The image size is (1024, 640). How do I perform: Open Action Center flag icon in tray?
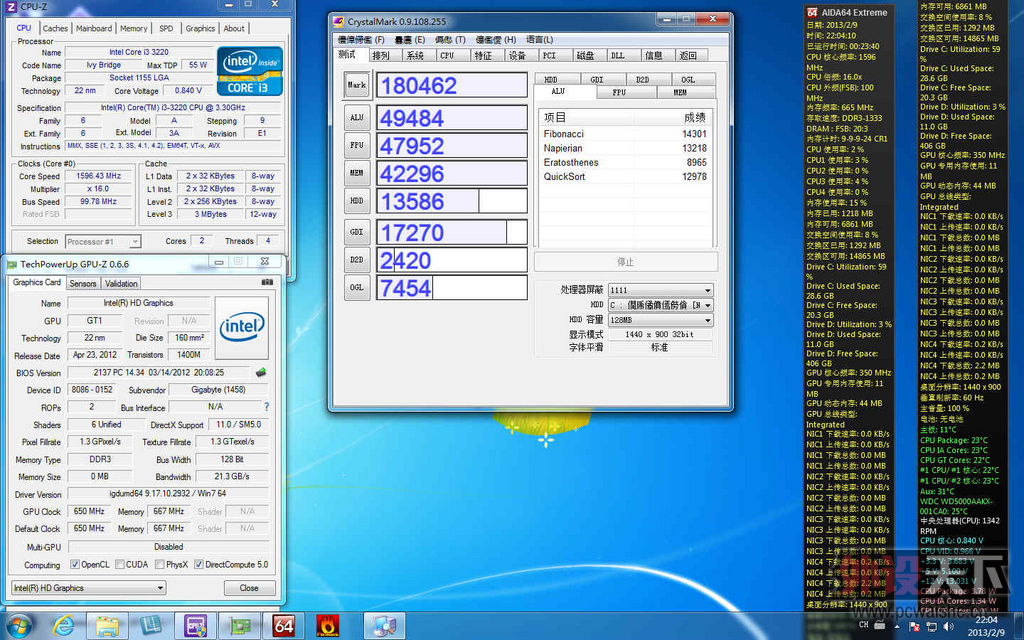[x=914, y=627]
